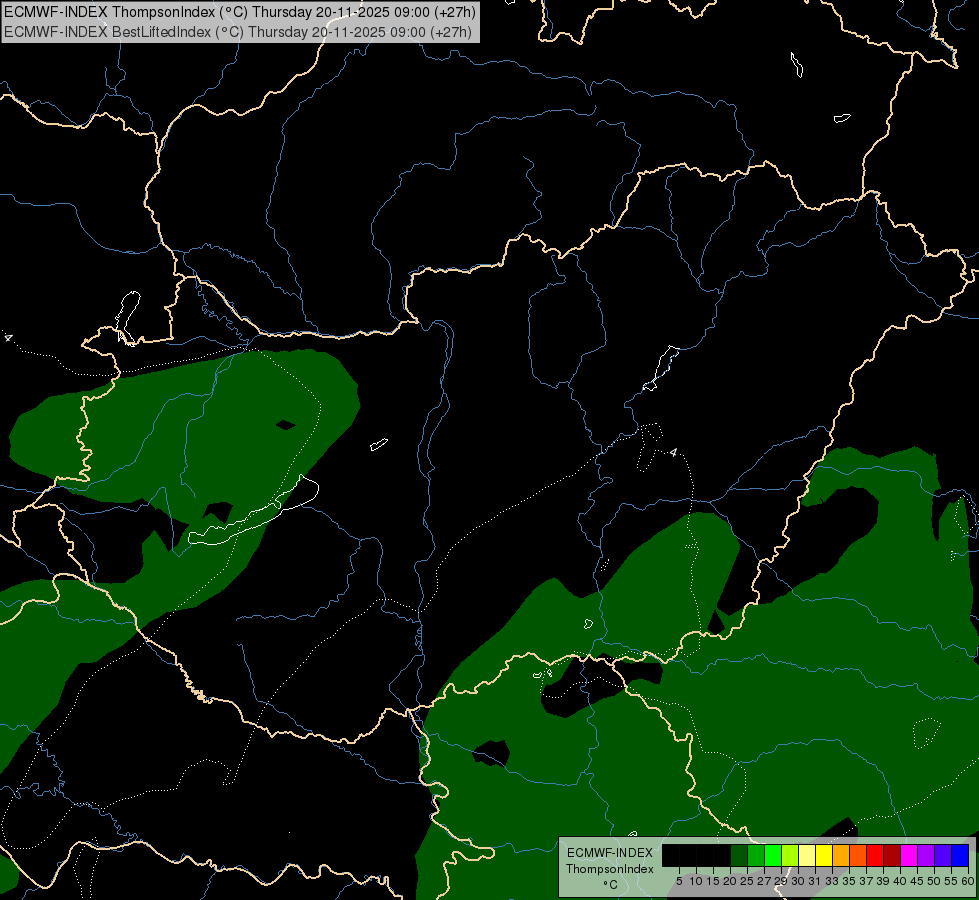The width and height of the screenshot is (979, 900).
Task: Select the lime yellow-green legend swatch
Action: pos(790,855)
